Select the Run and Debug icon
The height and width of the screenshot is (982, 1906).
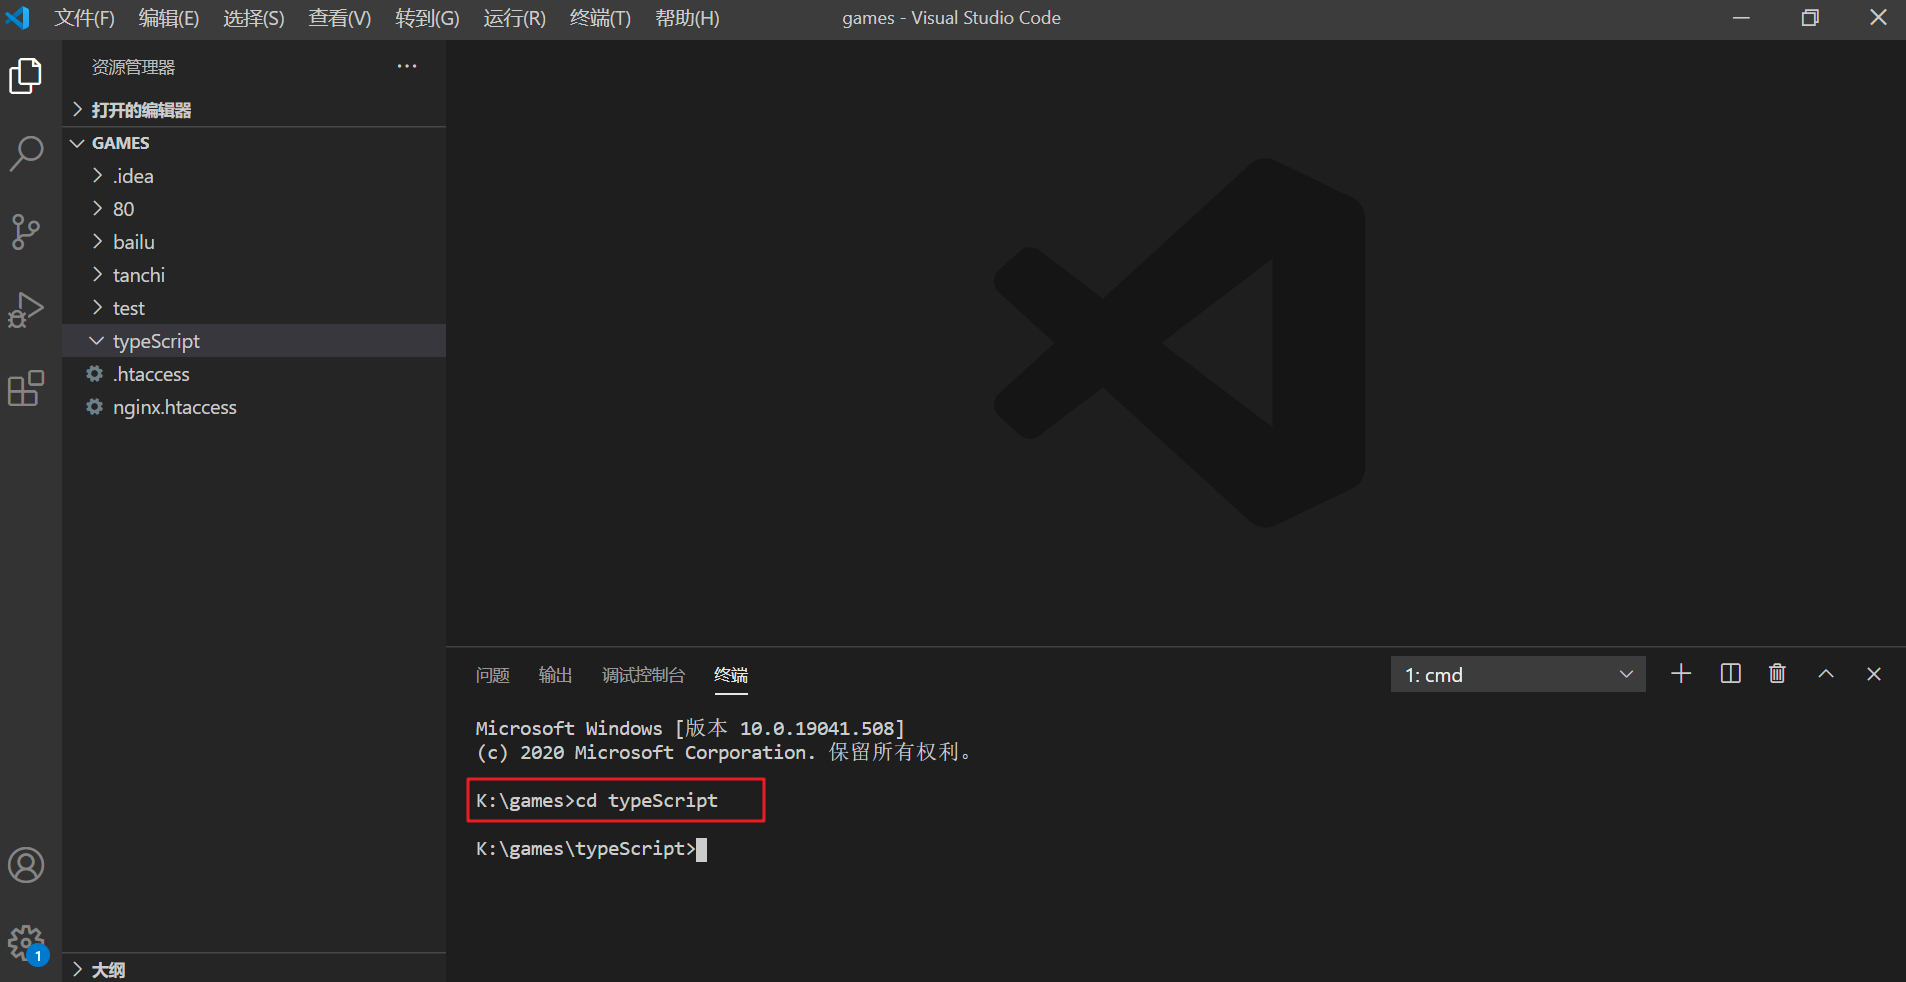[x=26, y=310]
